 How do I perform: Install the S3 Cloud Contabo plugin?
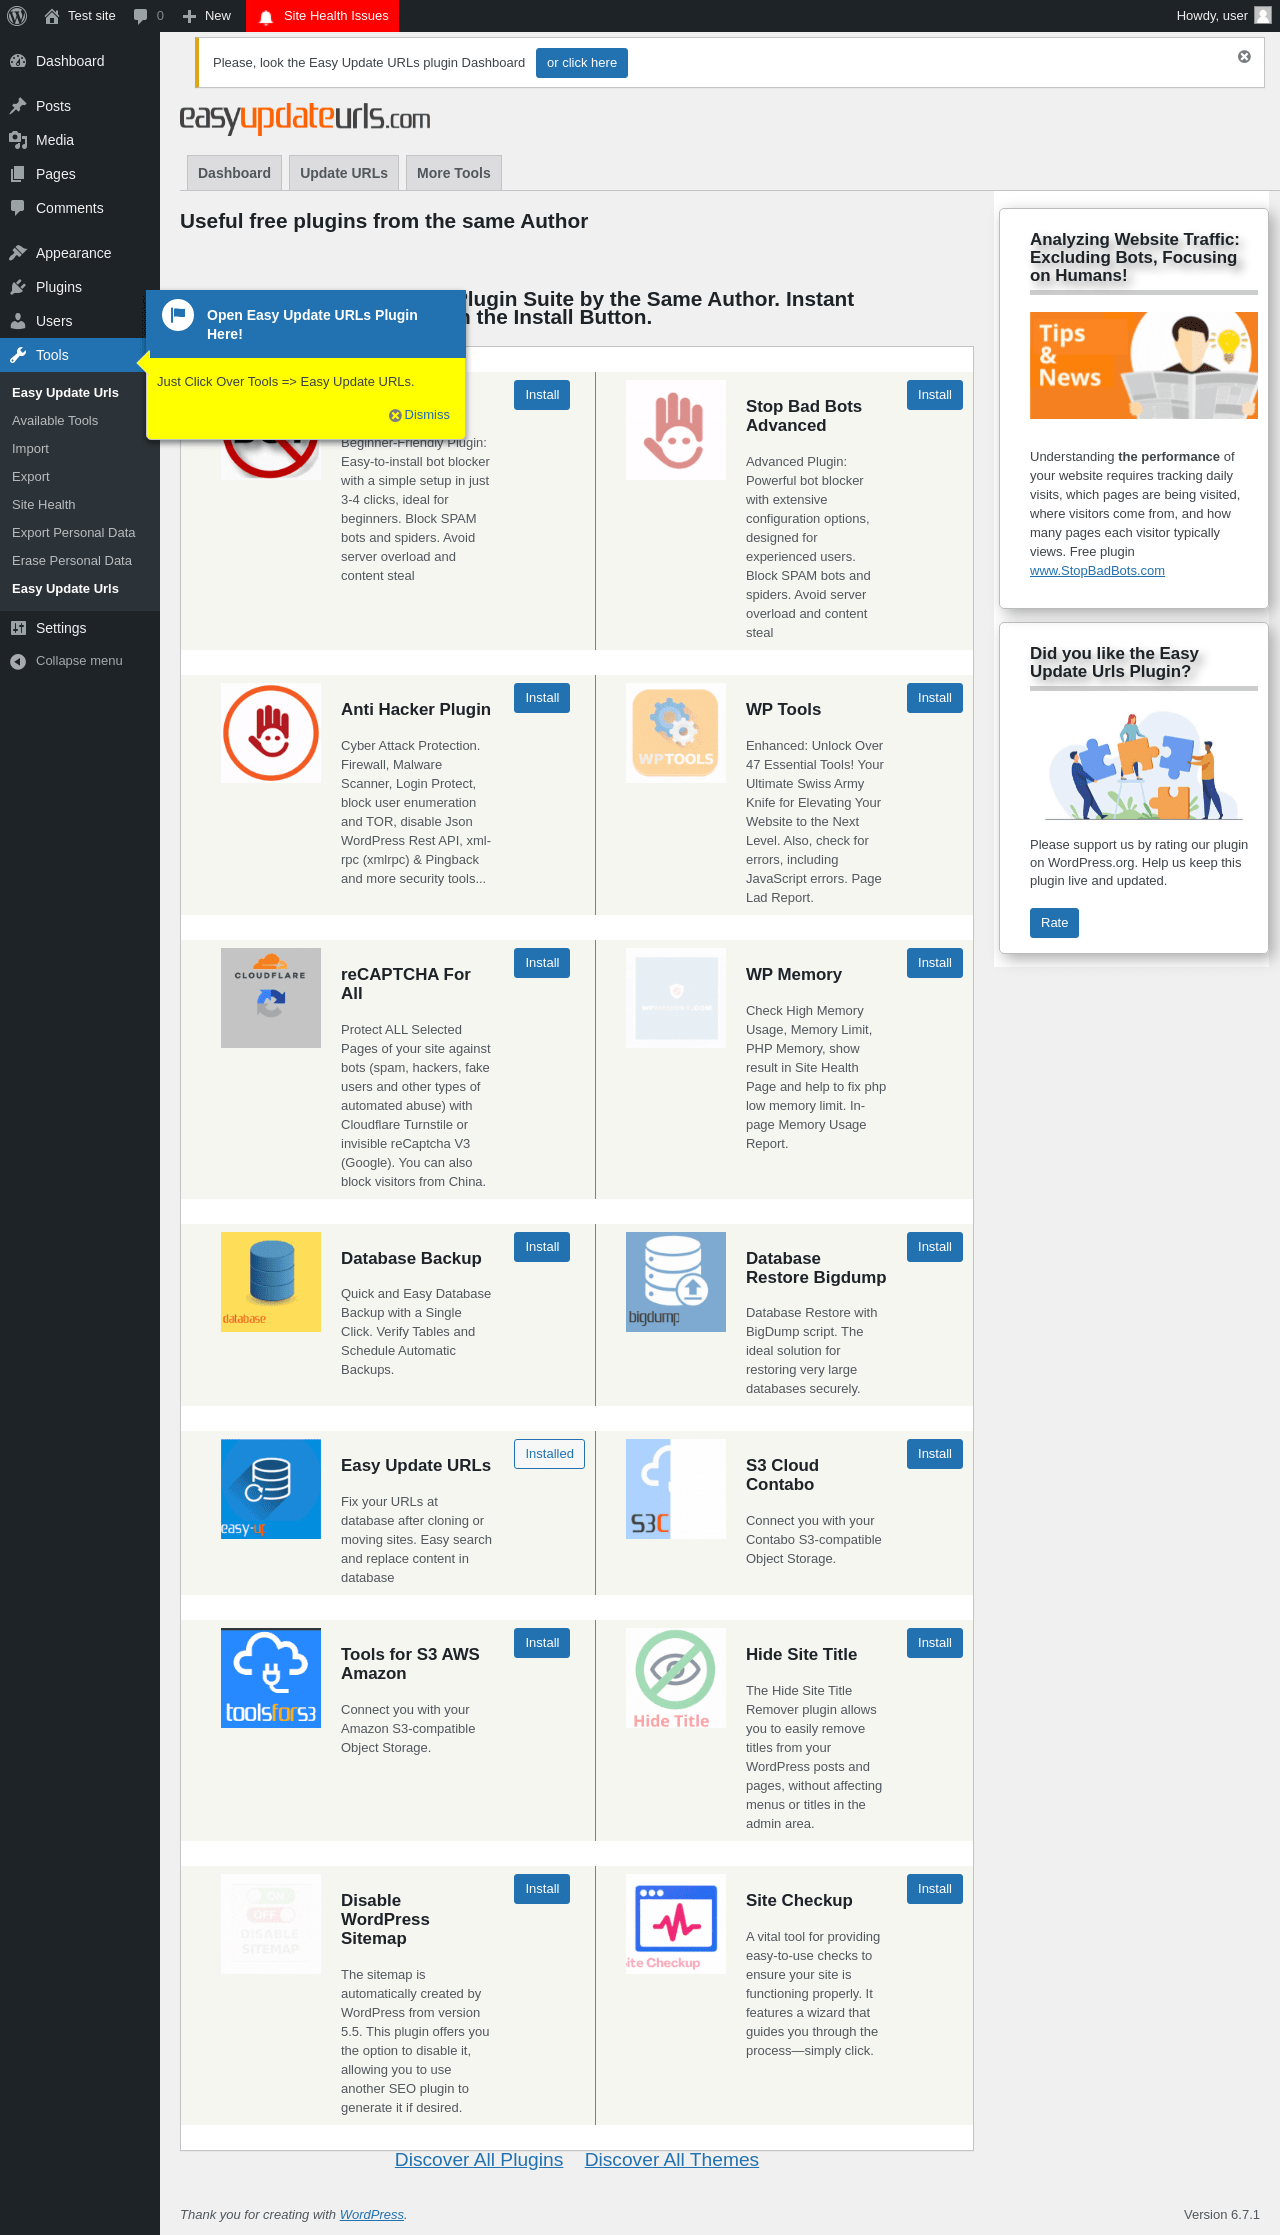[x=935, y=1454]
